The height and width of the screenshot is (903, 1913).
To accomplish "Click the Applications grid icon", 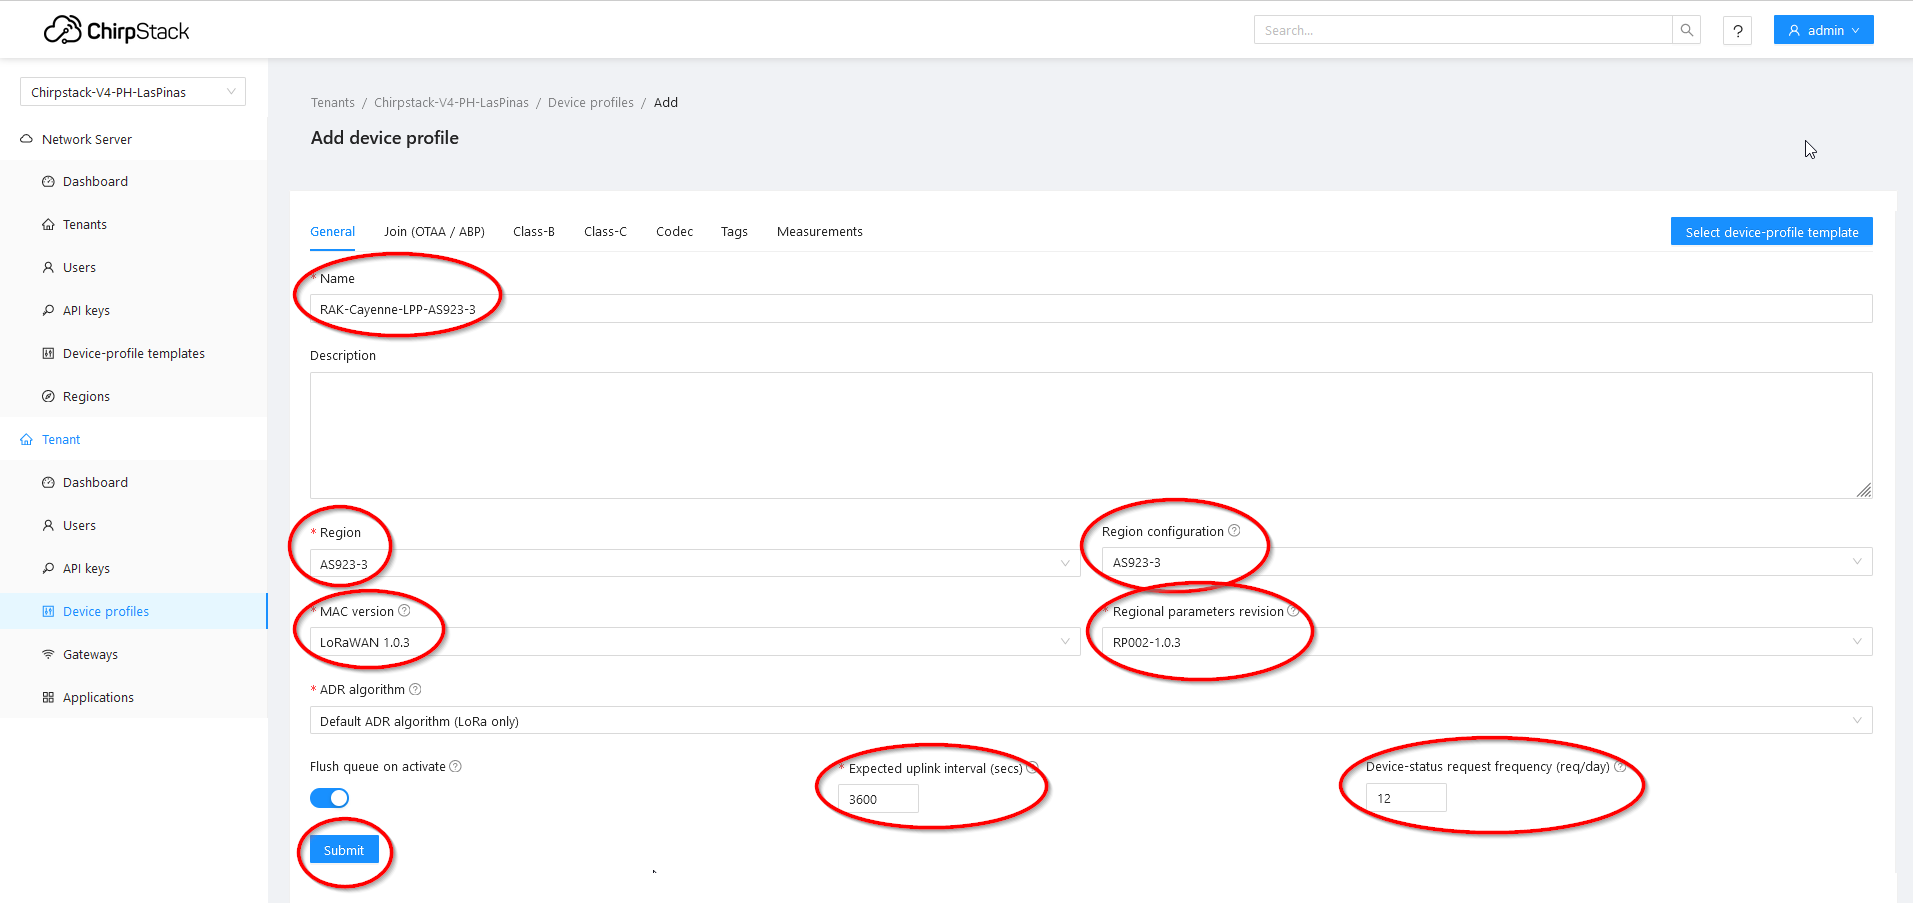I will [x=48, y=697].
